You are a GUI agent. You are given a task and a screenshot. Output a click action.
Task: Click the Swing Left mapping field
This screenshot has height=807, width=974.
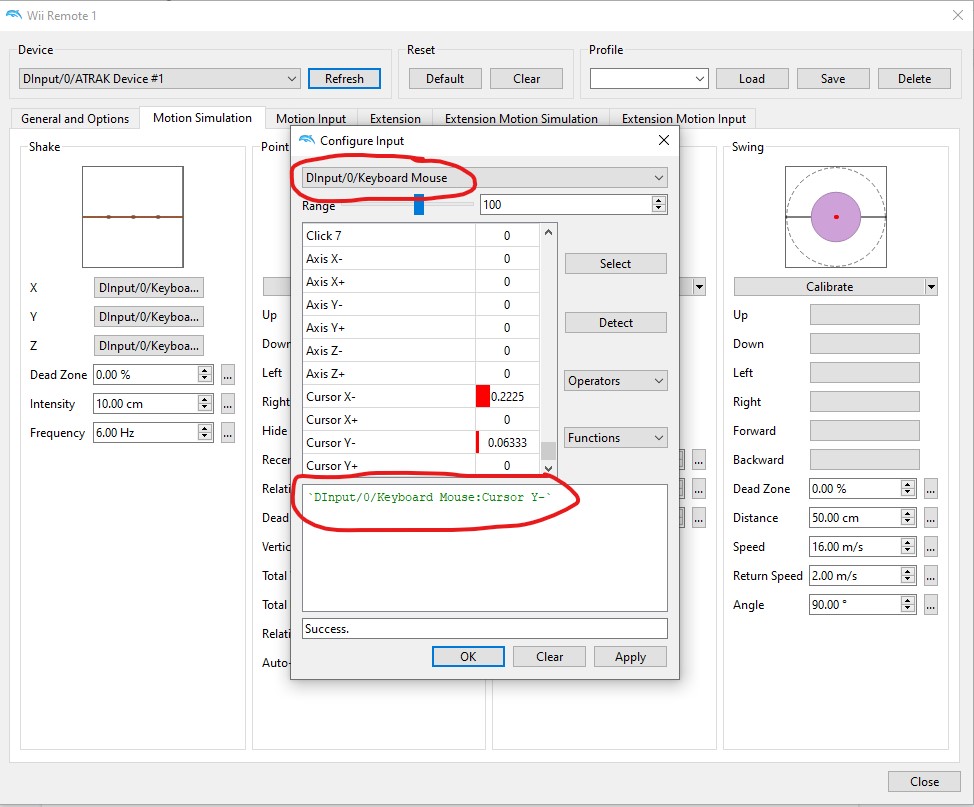(865, 373)
